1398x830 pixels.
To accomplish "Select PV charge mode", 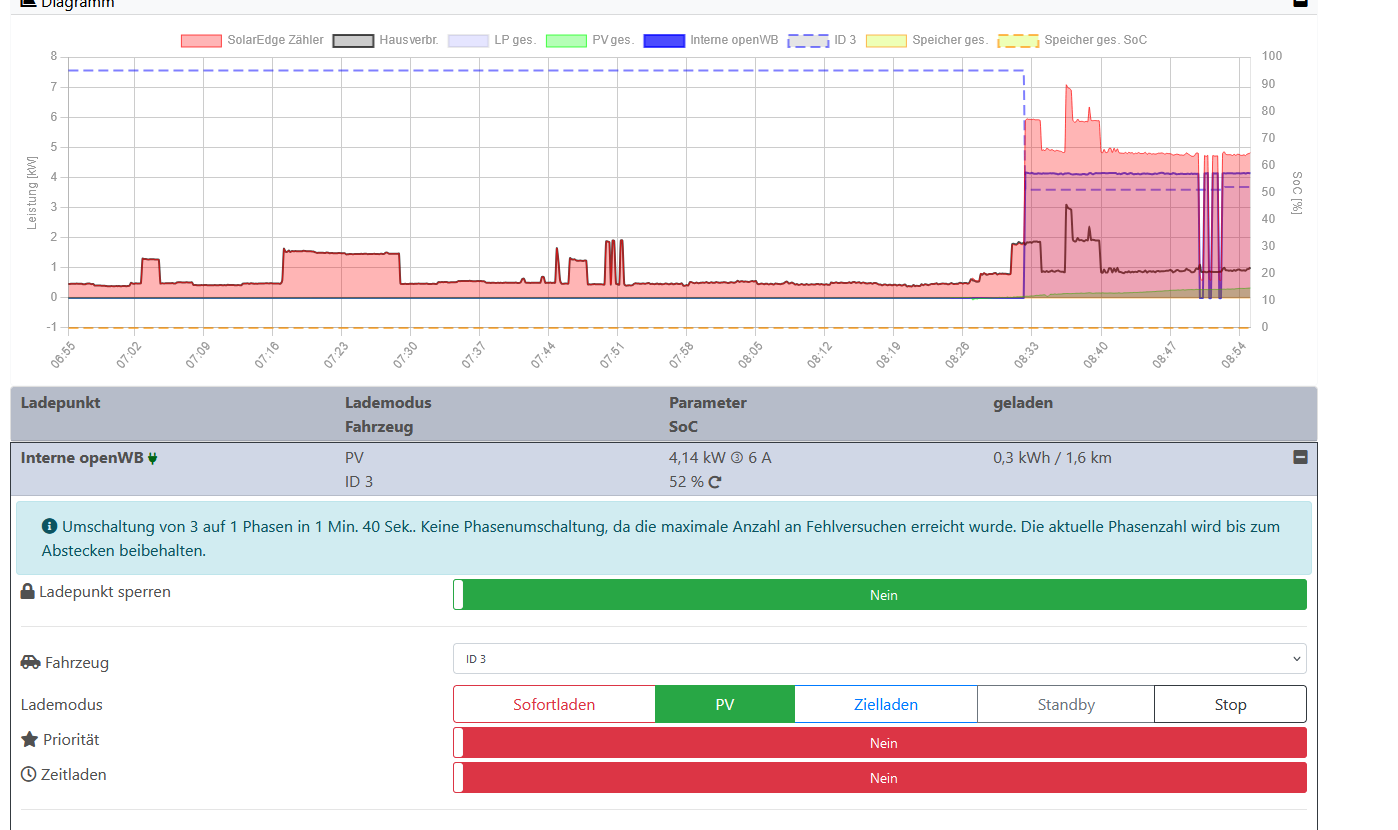I will pyautogui.click(x=725, y=704).
